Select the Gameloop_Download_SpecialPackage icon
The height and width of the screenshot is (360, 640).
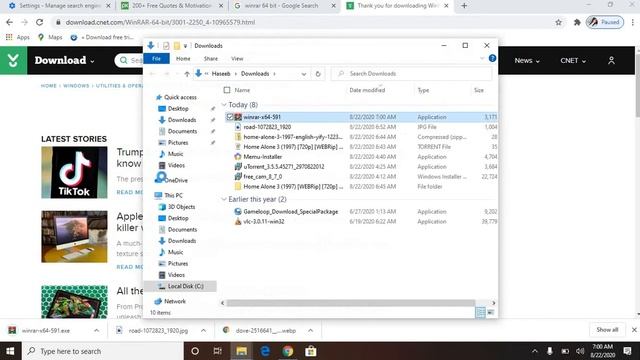[238, 211]
